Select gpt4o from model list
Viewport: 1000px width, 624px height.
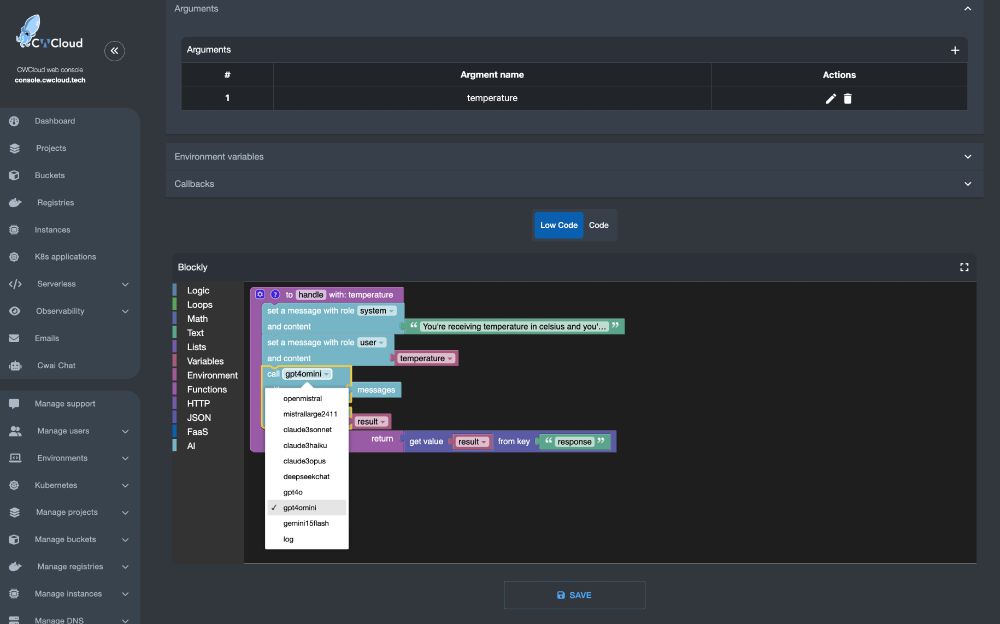coord(307,493)
